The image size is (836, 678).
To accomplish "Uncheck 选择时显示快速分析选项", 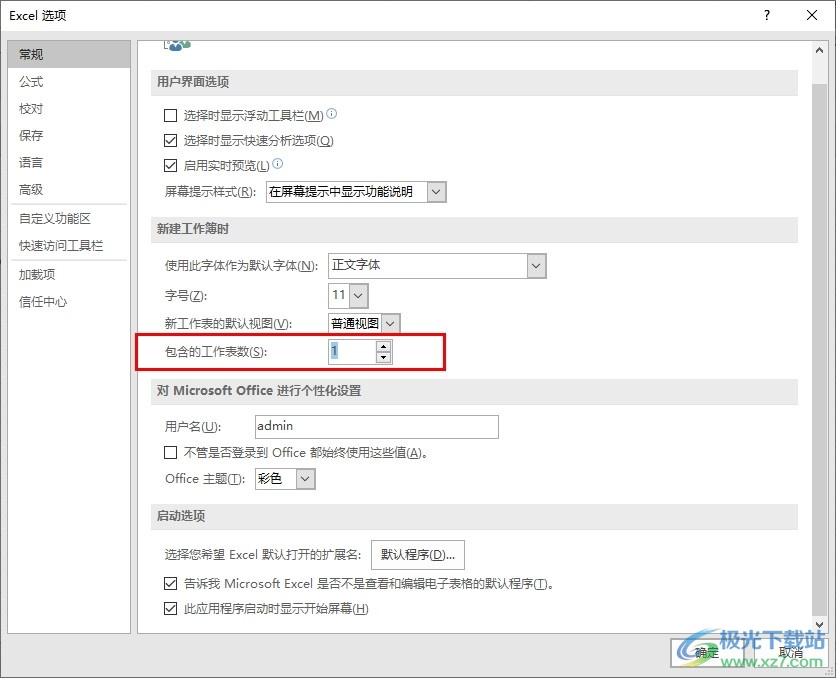I will click(x=171, y=141).
